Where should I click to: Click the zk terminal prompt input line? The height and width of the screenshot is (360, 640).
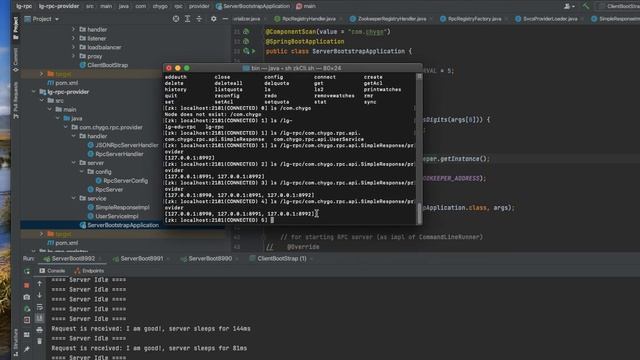(x=289, y=220)
